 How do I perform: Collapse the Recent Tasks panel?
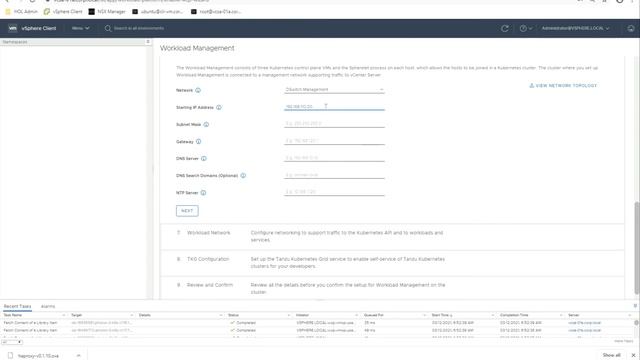point(635,306)
